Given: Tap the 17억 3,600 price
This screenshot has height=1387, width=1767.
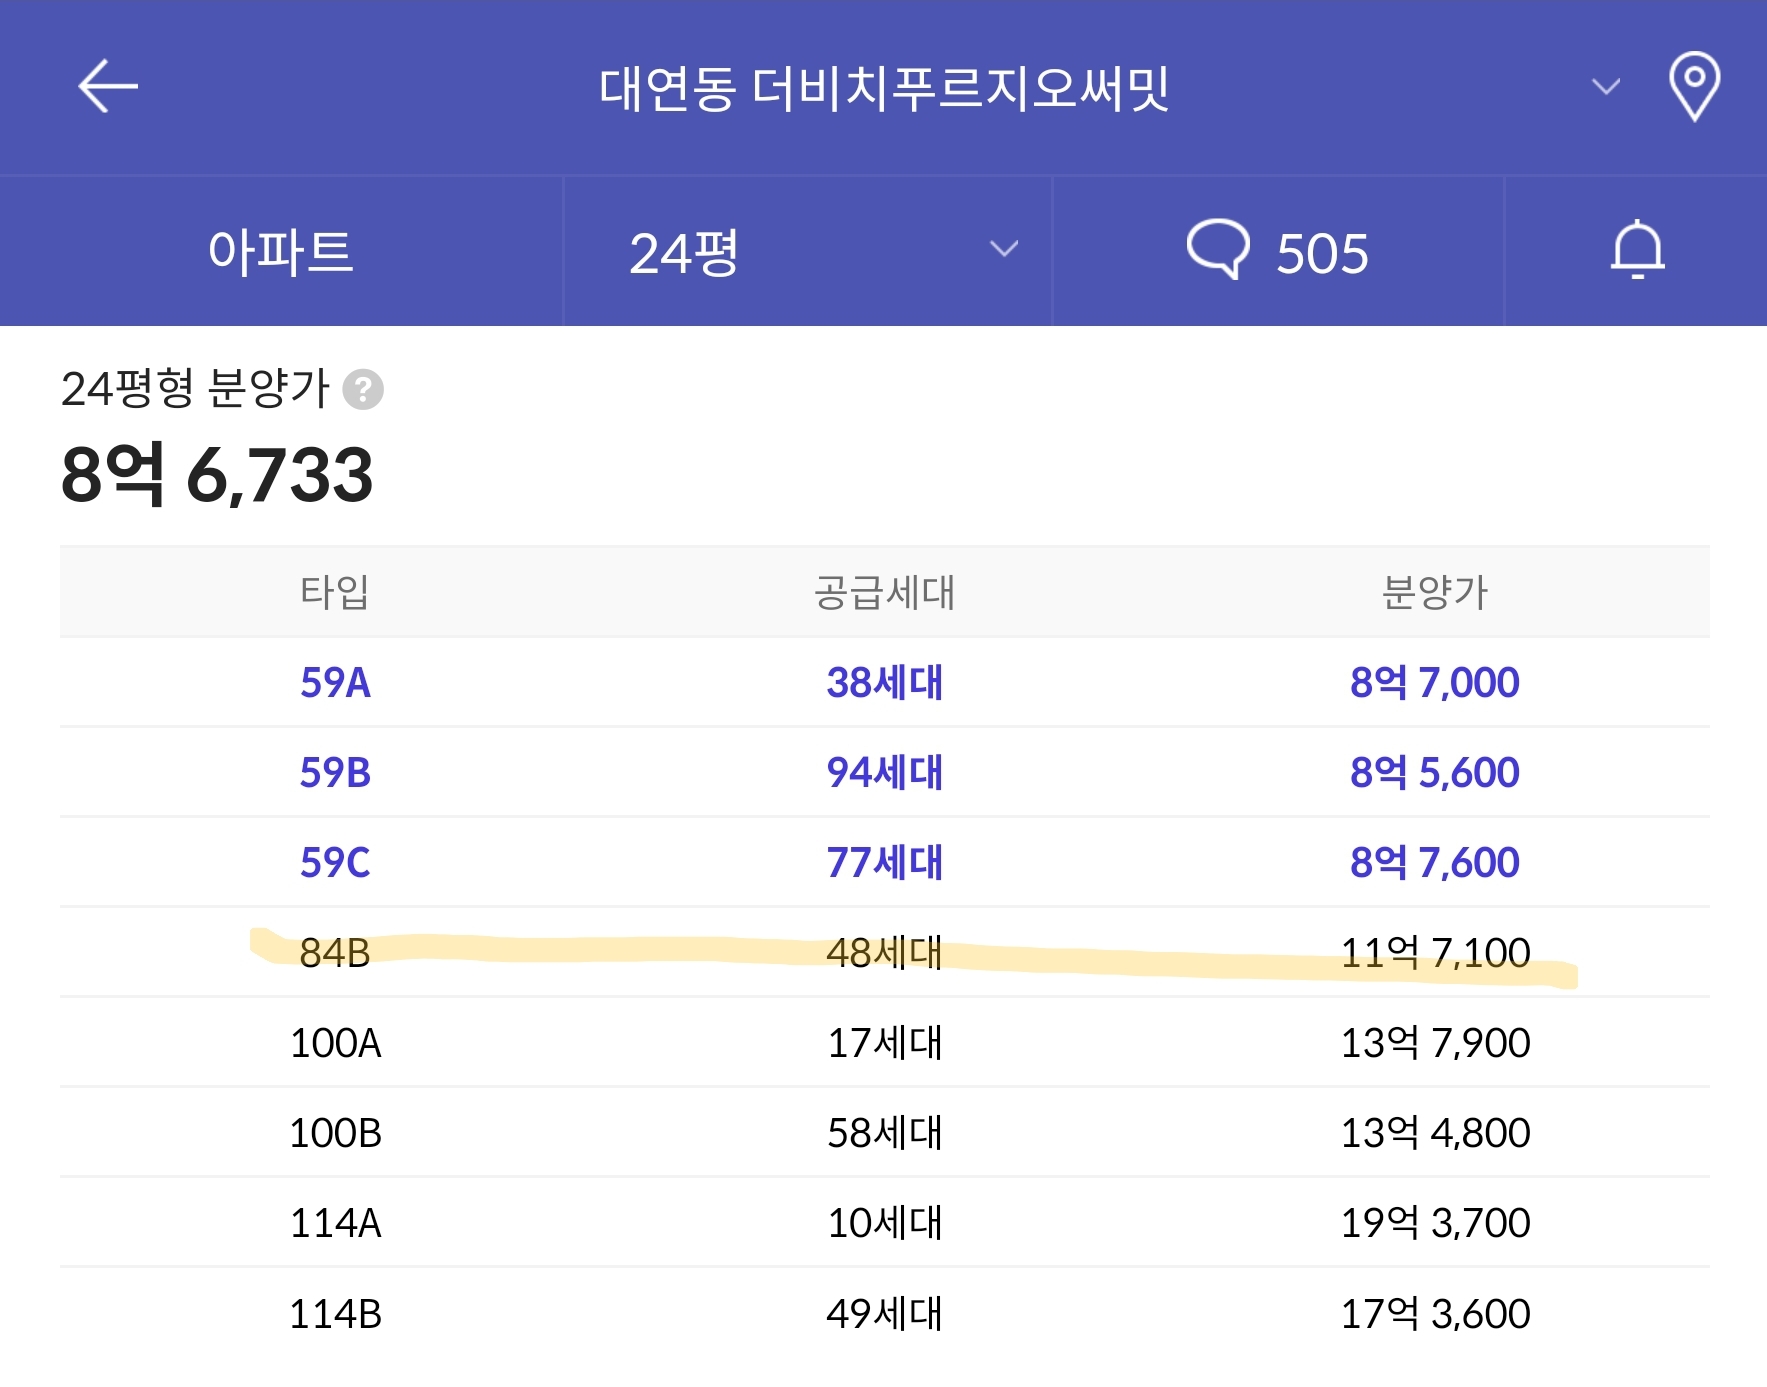Looking at the screenshot, I should (1435, 1314).
